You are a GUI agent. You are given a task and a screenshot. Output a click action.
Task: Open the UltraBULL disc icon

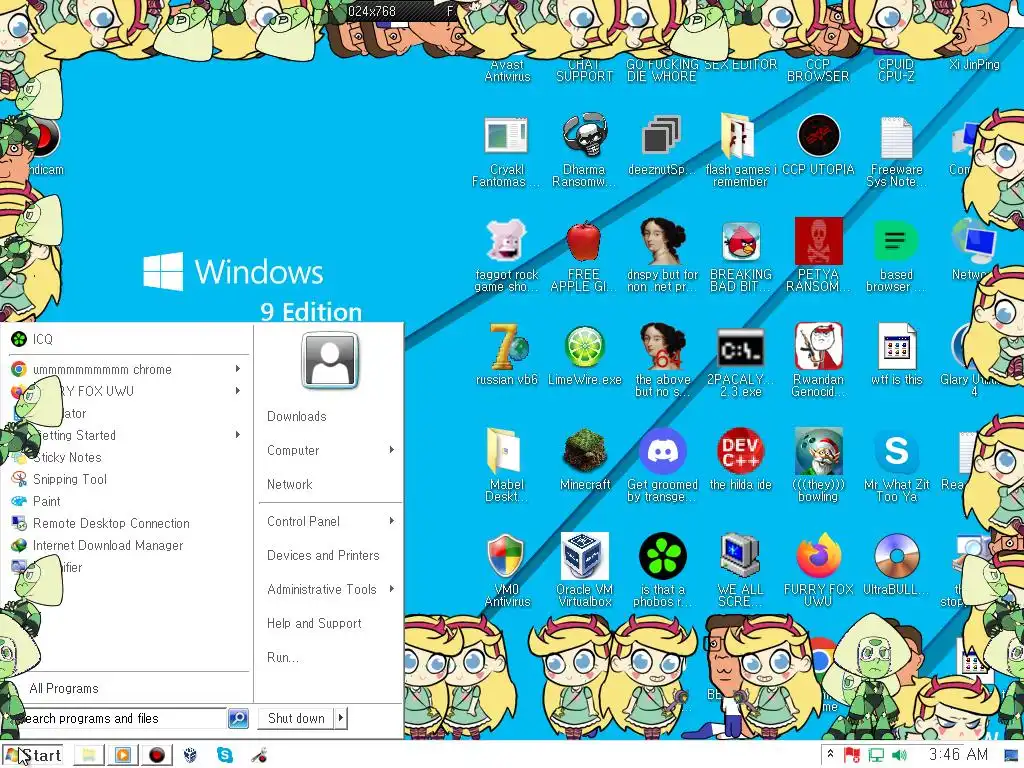[896, 556]
